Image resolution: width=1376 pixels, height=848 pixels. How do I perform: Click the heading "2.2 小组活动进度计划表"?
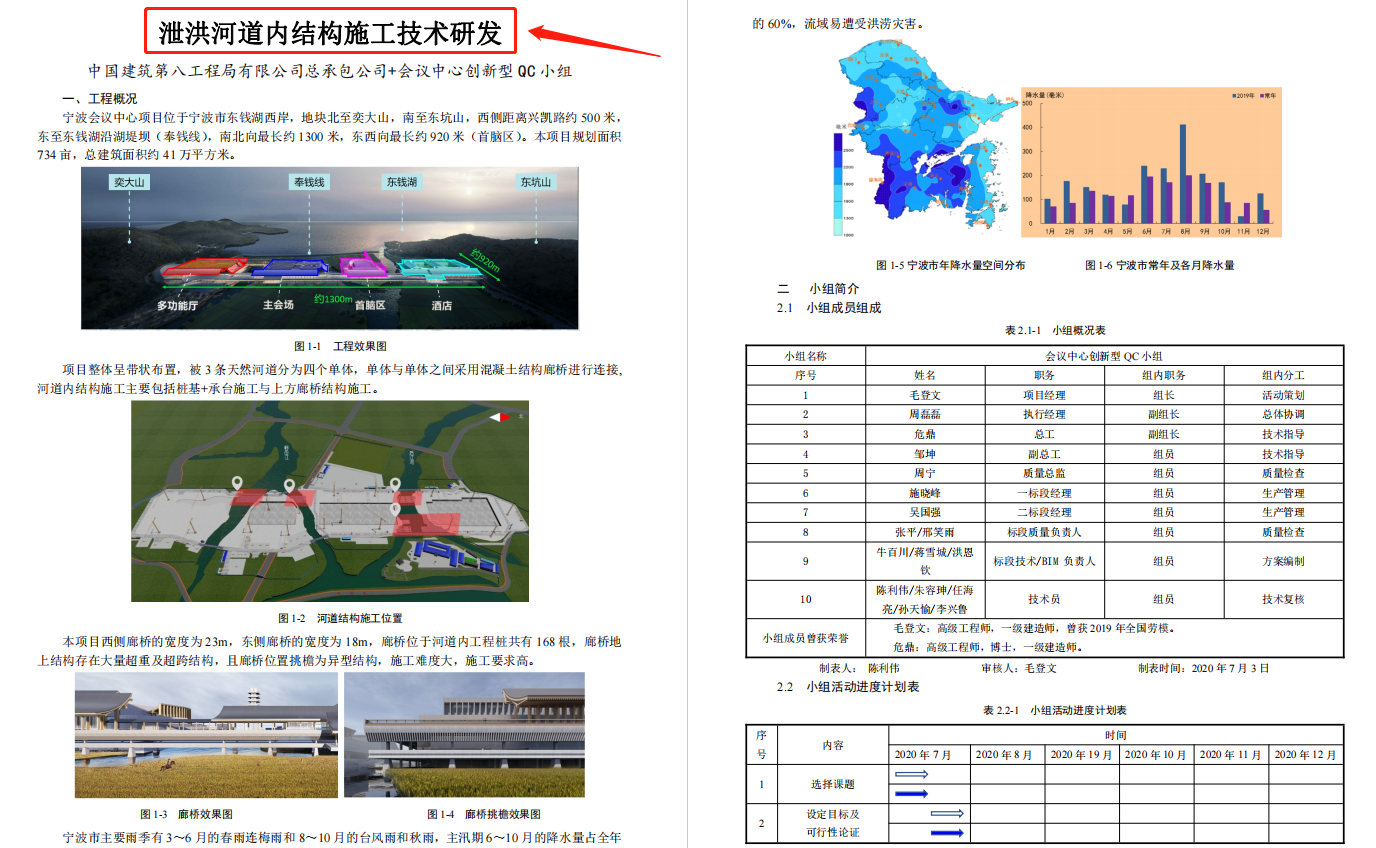point(848,687)
